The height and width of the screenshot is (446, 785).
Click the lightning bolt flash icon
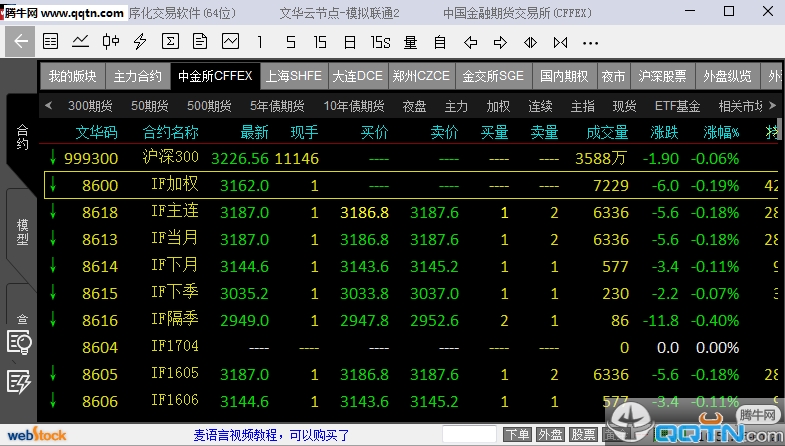point(140,42)
